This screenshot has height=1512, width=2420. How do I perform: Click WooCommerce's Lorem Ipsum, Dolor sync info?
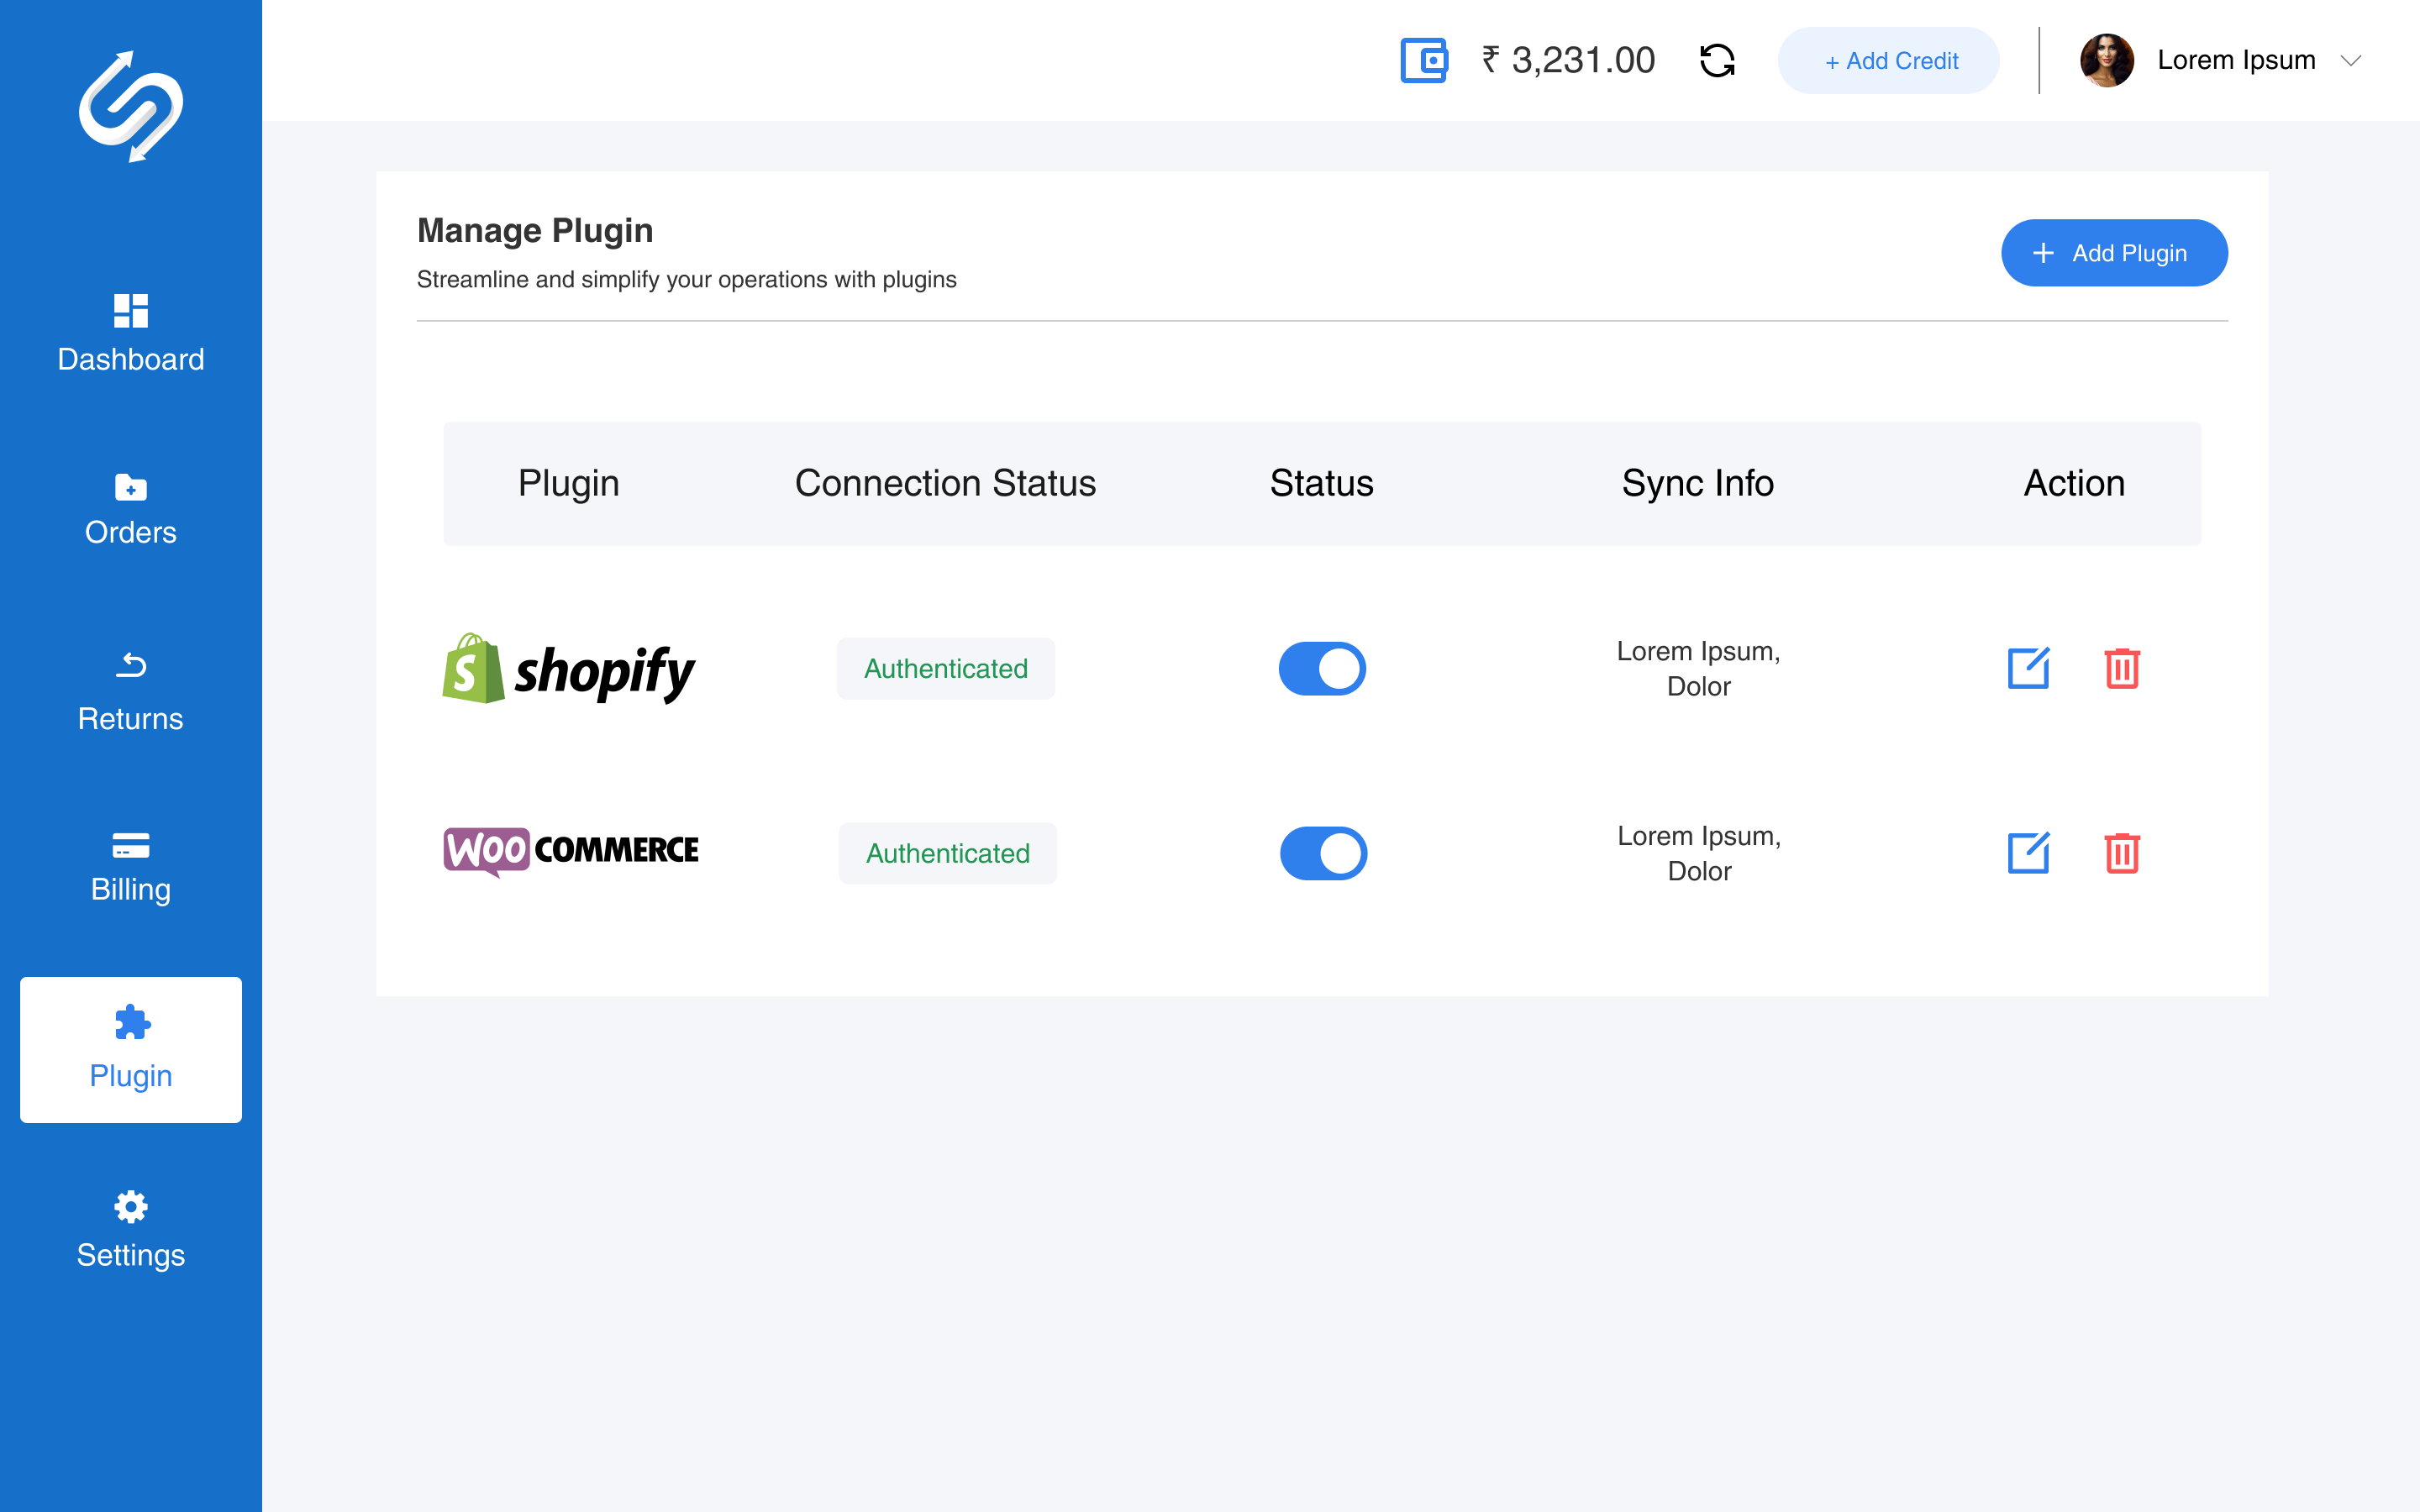click(x=1699, y=853)
